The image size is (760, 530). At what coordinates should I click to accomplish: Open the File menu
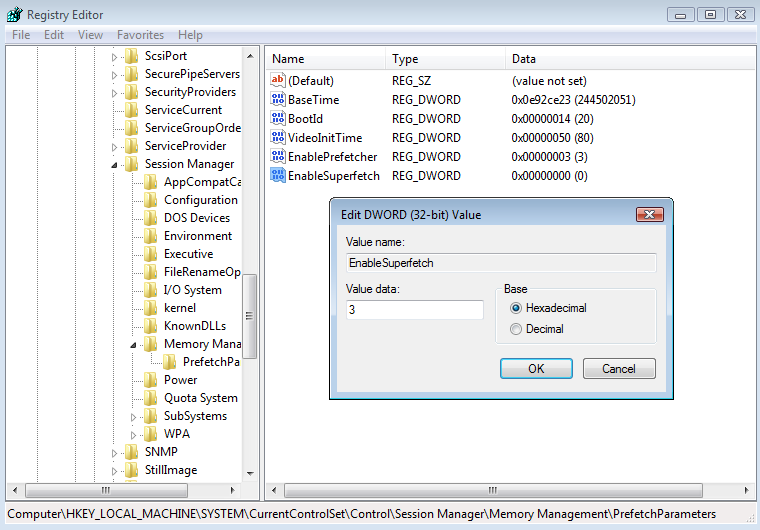(x=21, y=35)
